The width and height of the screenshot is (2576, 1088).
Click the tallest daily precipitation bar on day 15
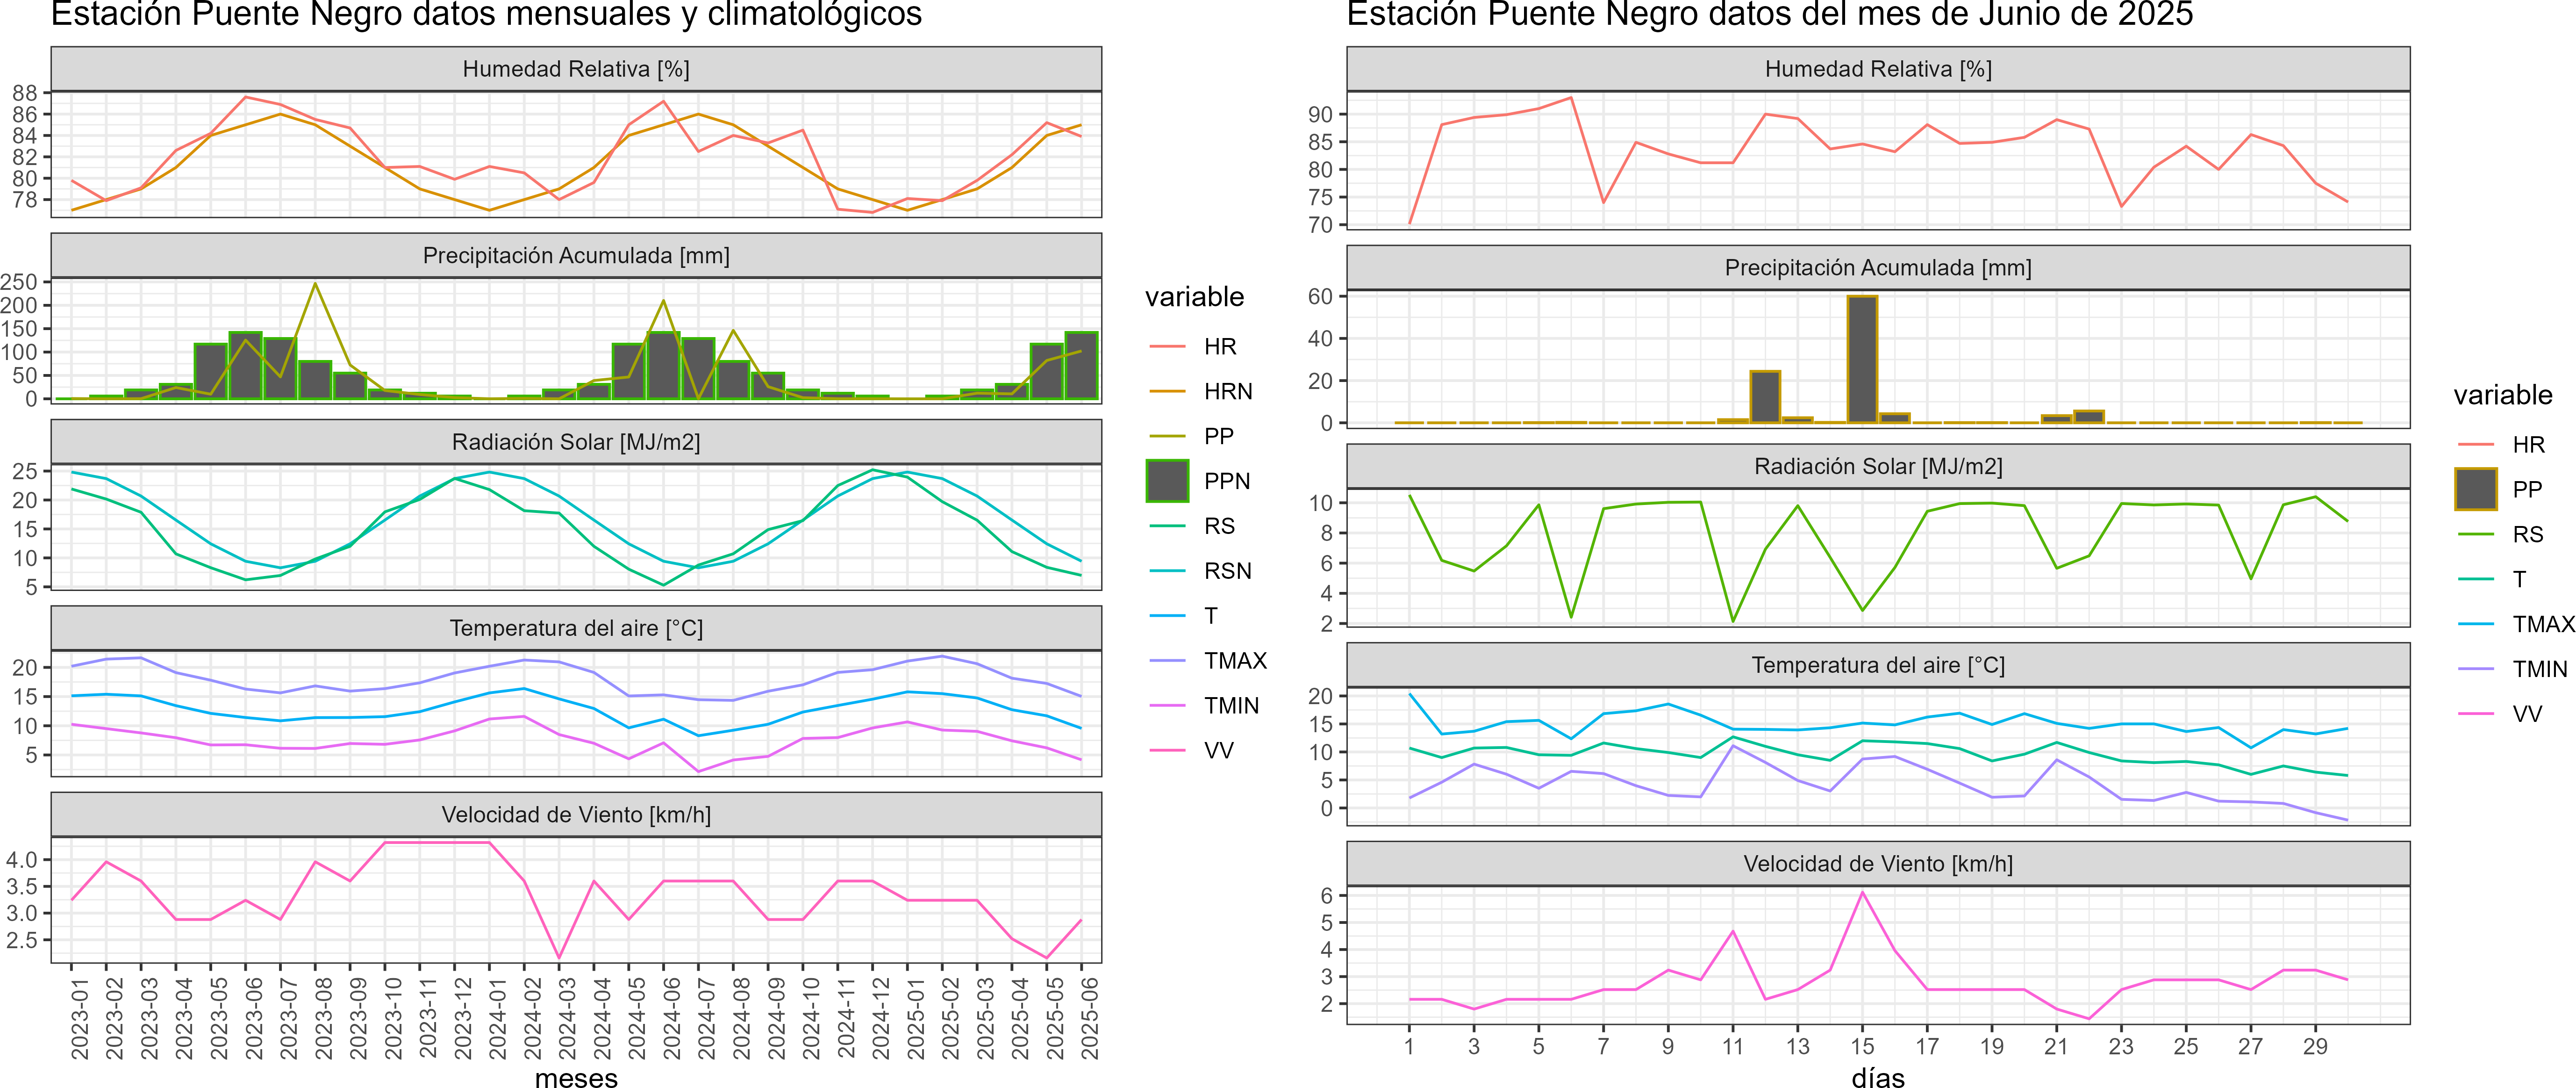click(x=1862, y=359)
